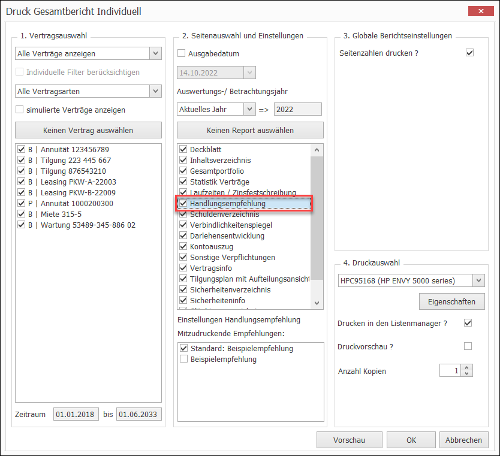The image size is (500, 456).
Task: Decrease 'Anzahl Kopien' with down arrow
Action: 467,373
